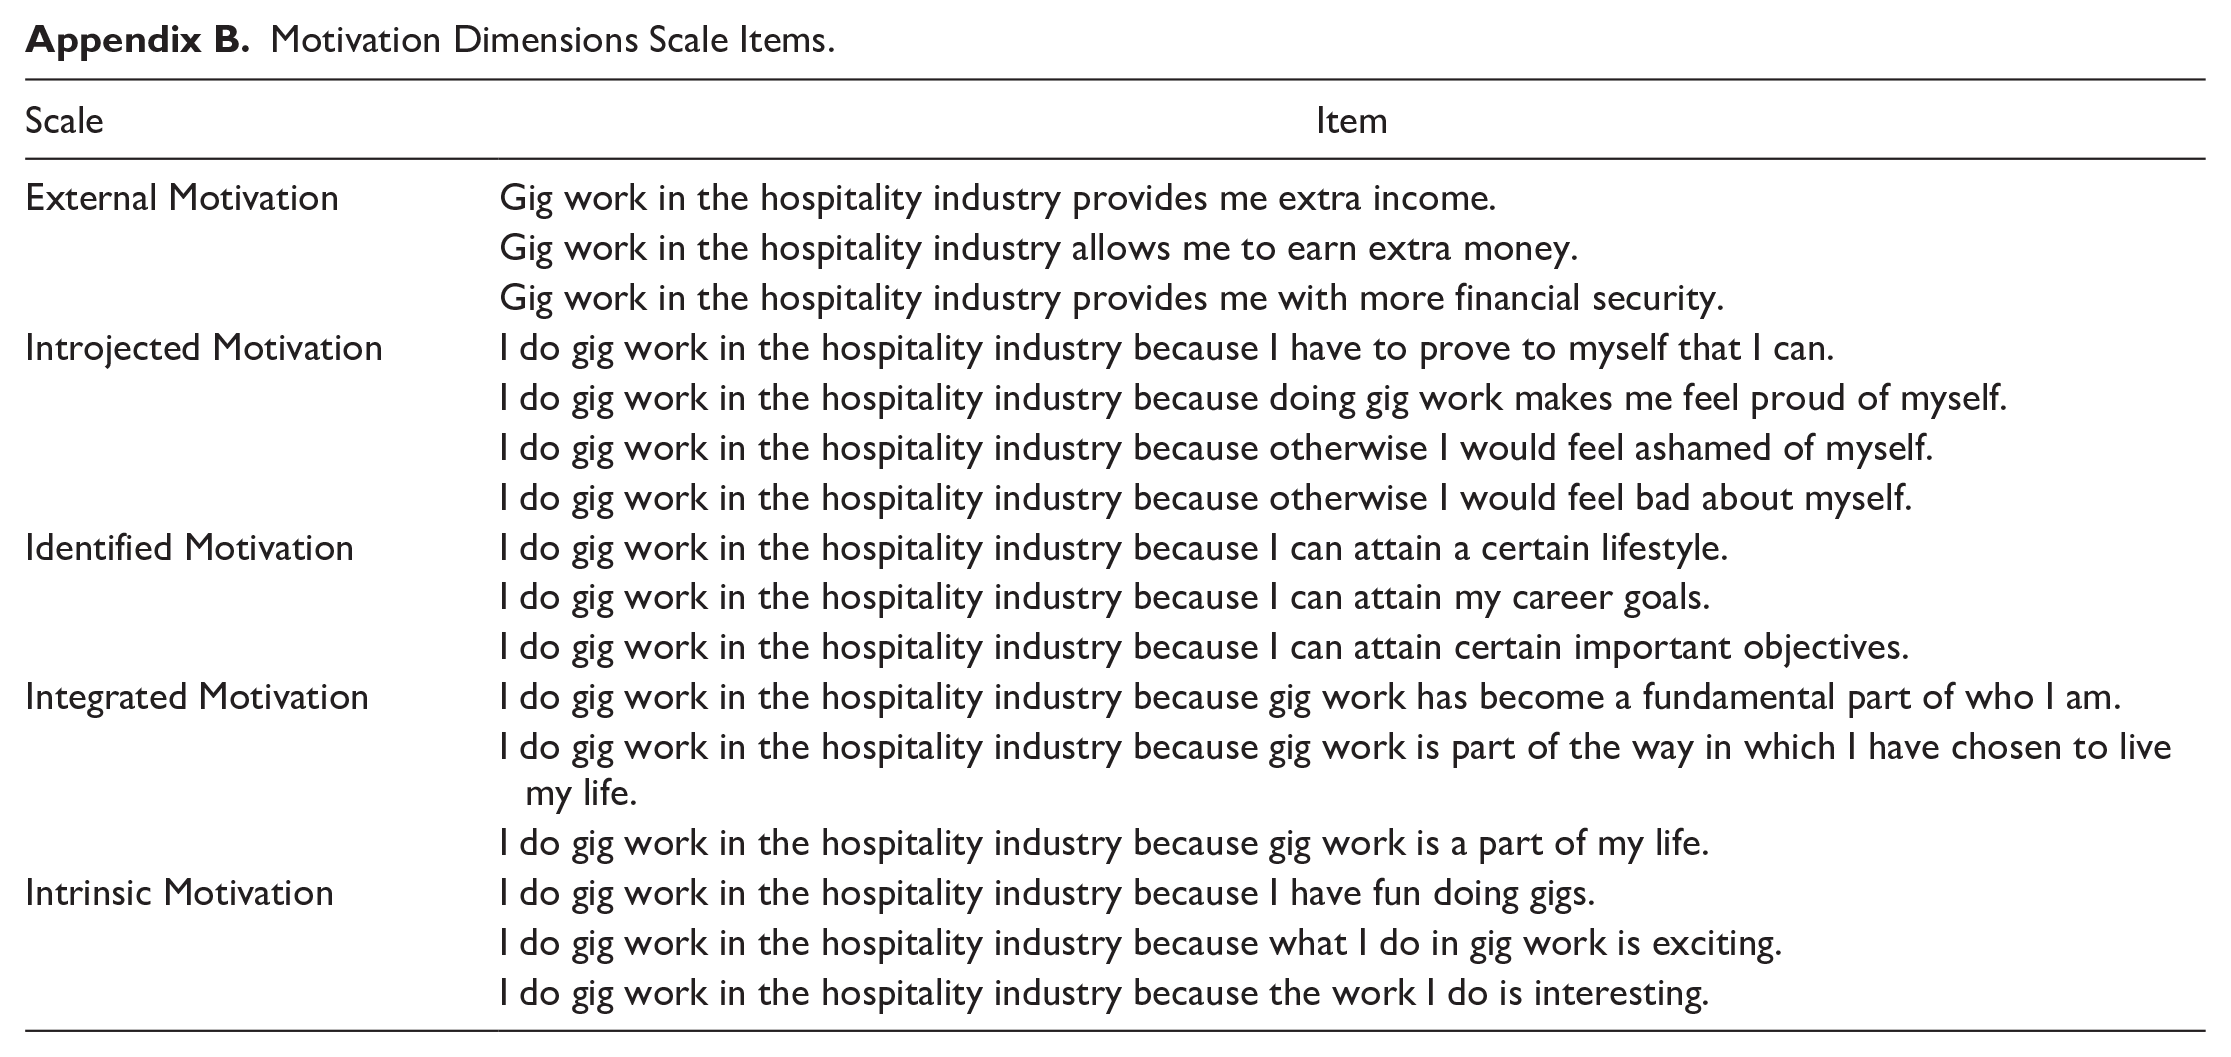Image resolution: width=2231 pixels, height=1057 pixels.
Task: Click the item about feeling ashamed of myself
Action: [x=1216, y=448]
